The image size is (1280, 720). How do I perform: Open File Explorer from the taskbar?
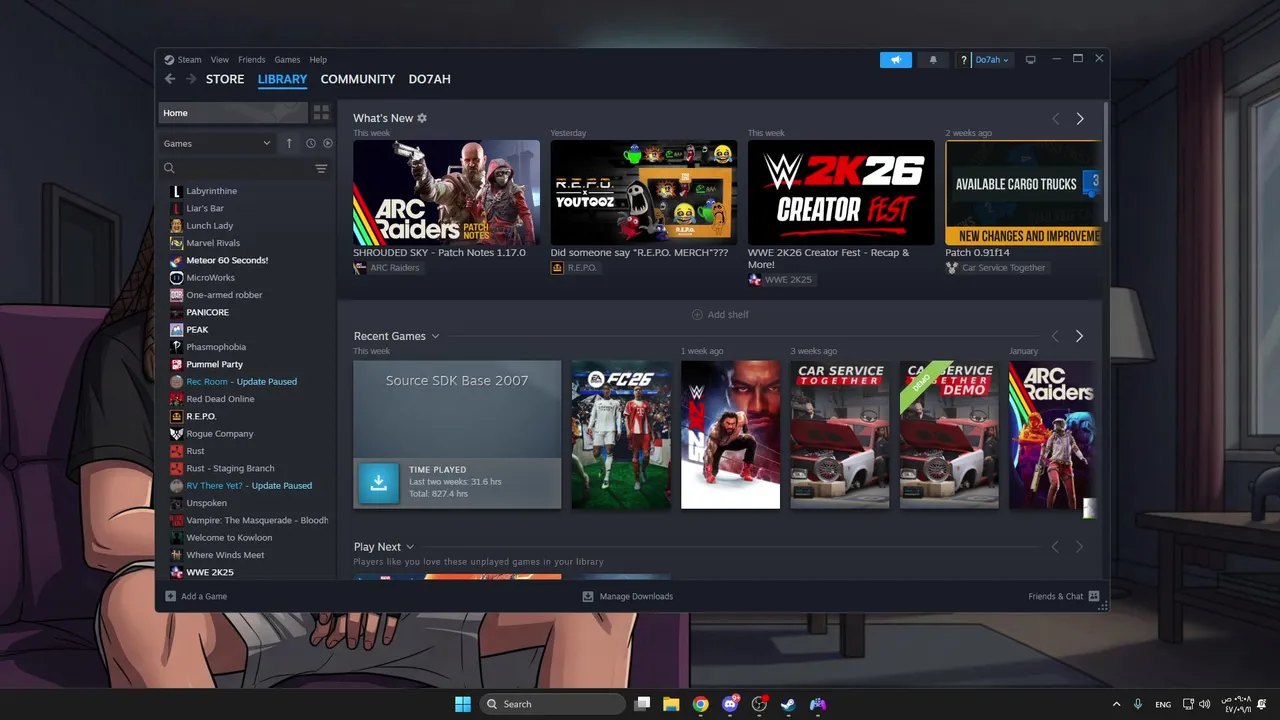point(671,704)
